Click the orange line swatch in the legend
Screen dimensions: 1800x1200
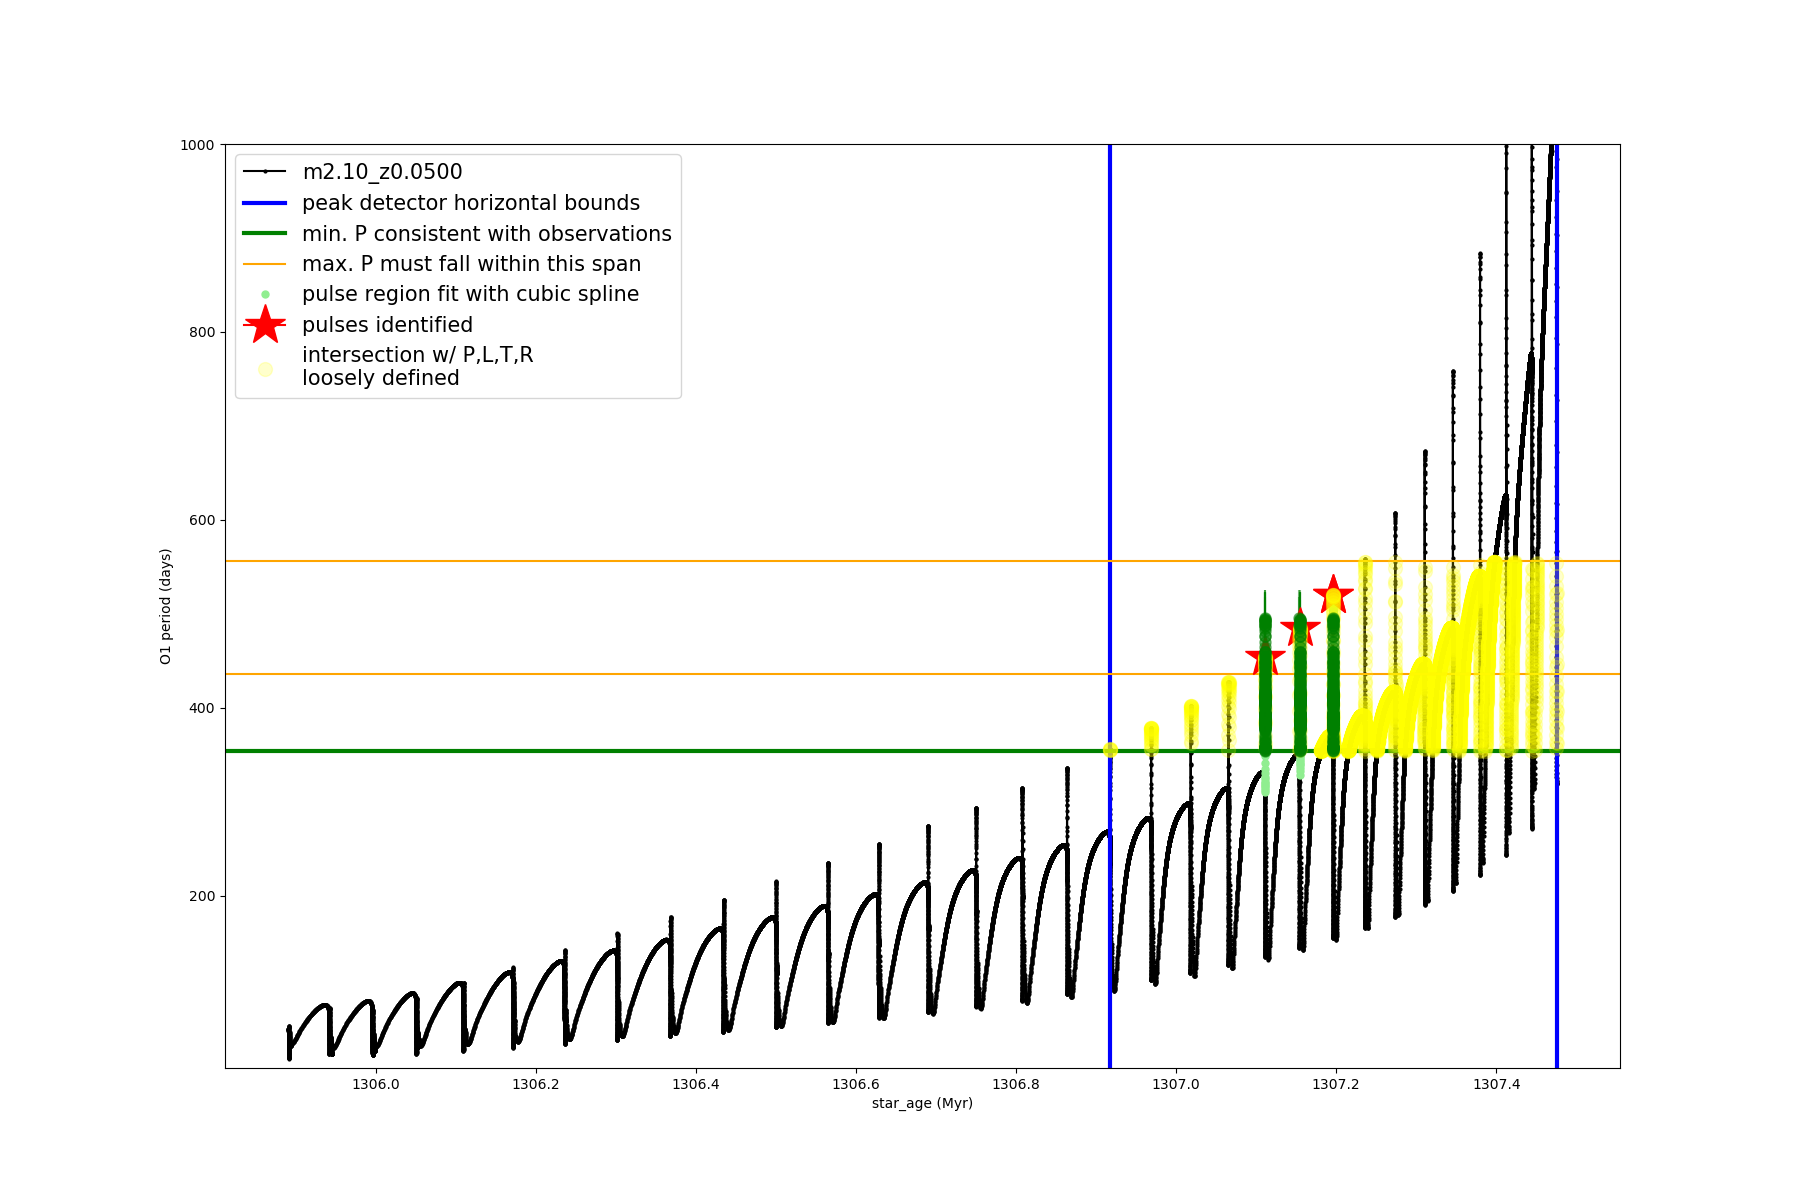coord(265,264)
